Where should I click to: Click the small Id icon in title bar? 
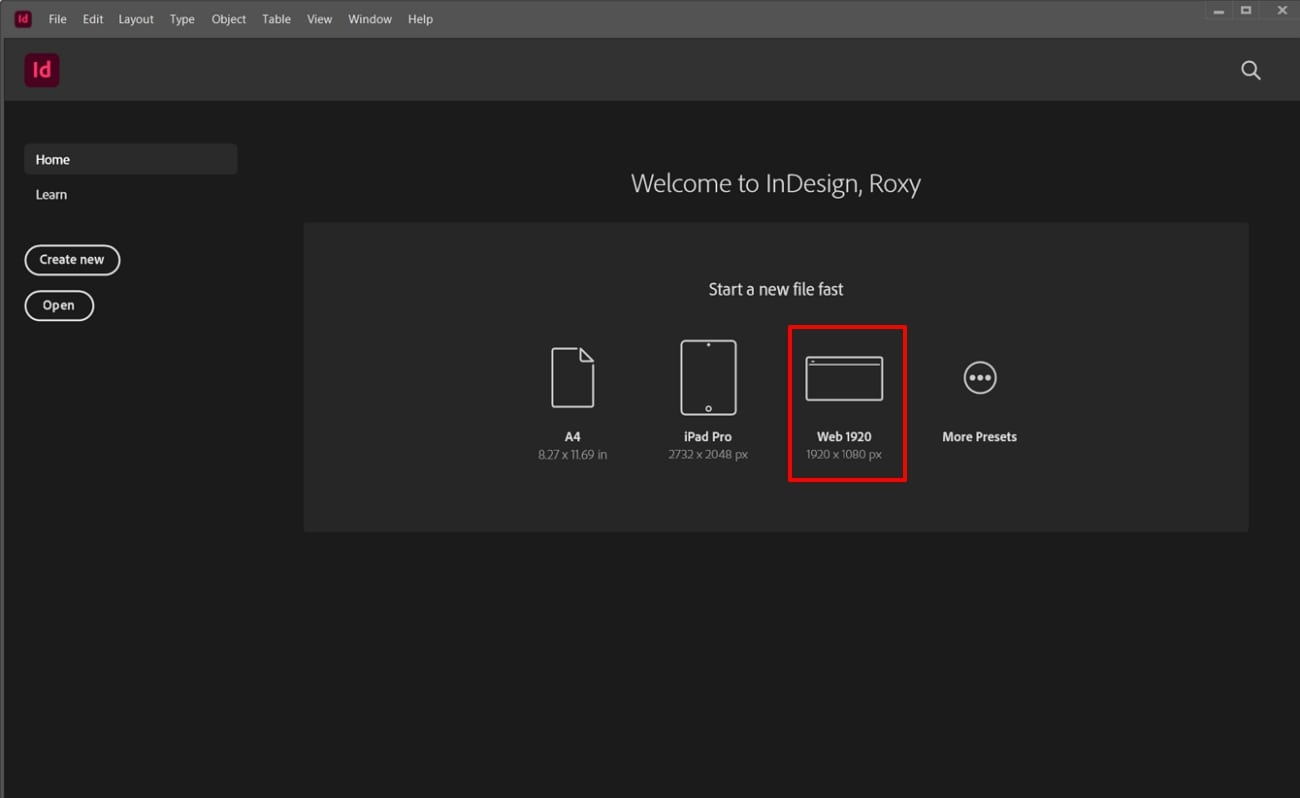point(23,19)
